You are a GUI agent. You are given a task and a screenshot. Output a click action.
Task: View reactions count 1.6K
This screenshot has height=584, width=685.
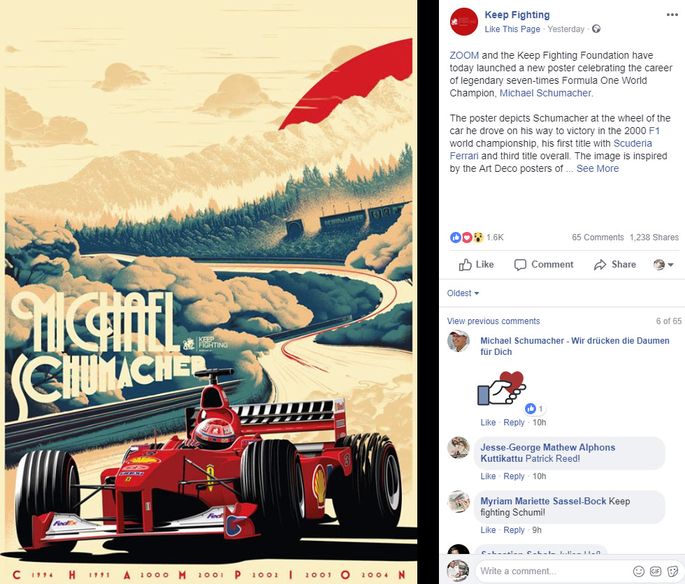click(495, 237)
